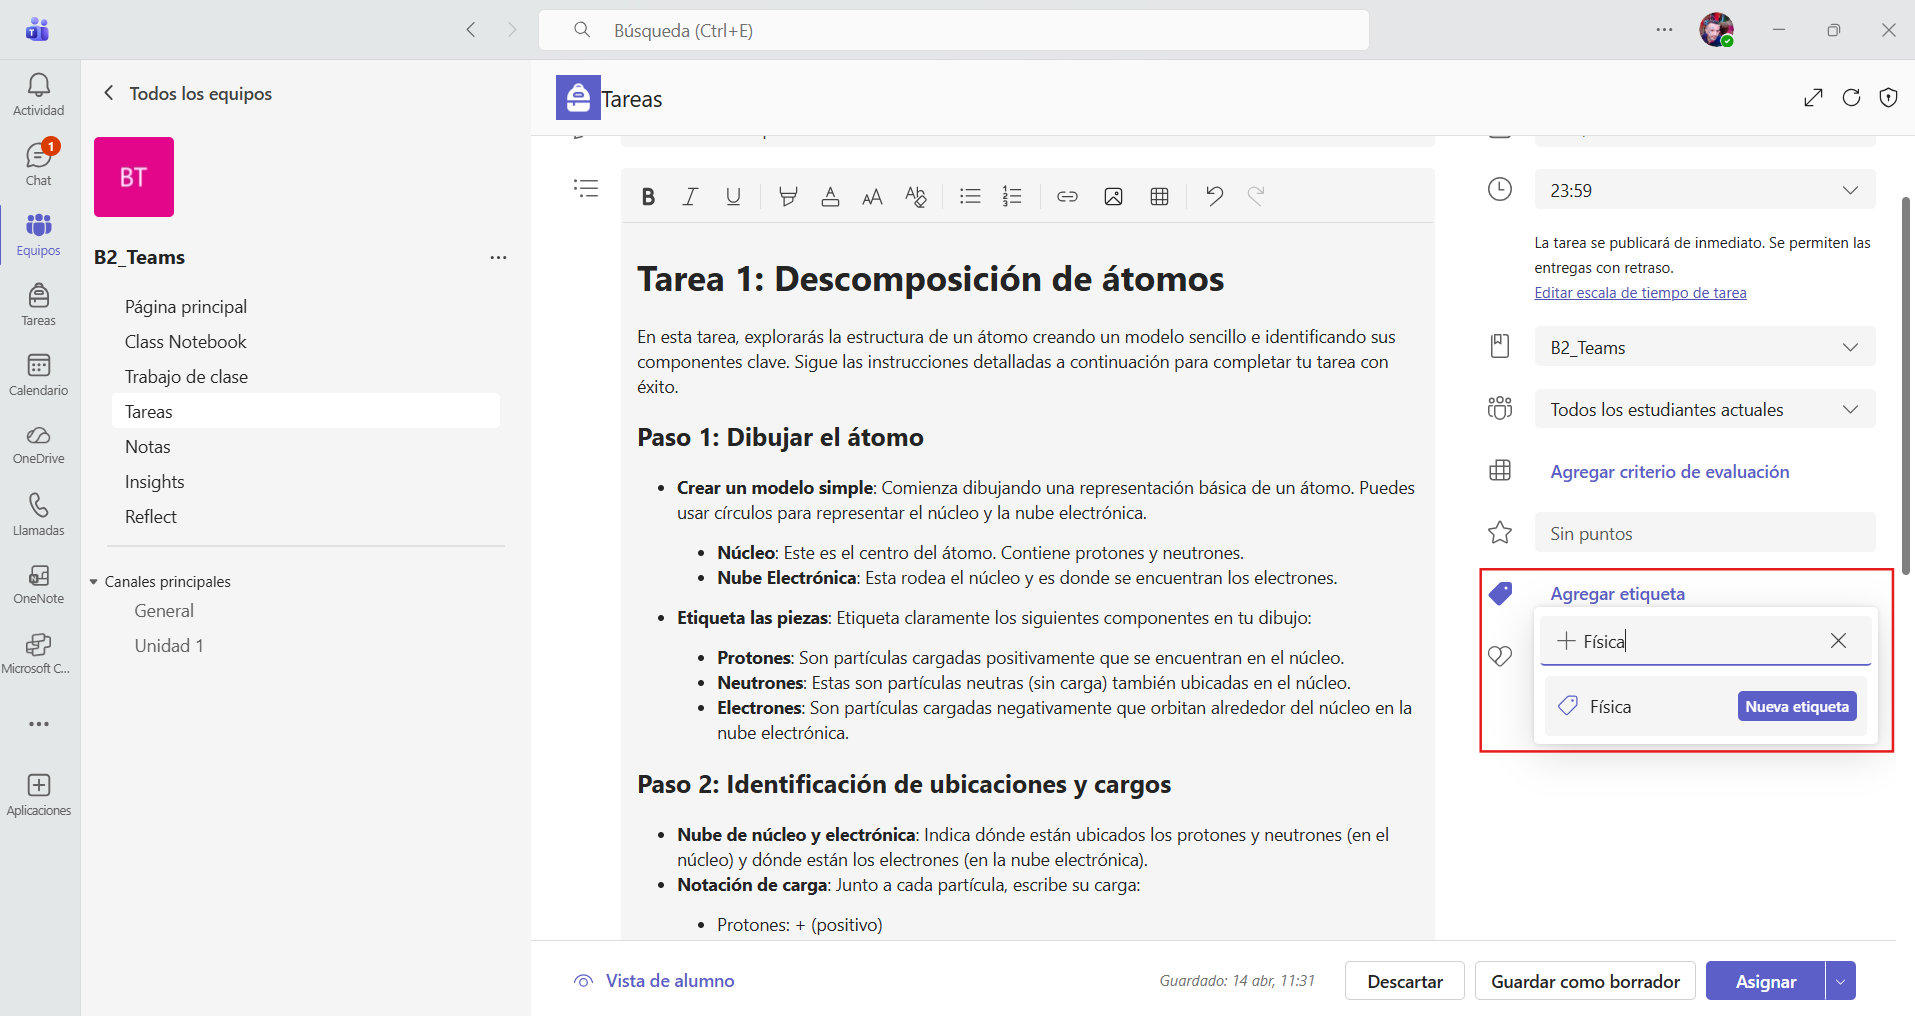Click the Asignar button
The image size is (1915, 1016).
(x=1766, y=981)
